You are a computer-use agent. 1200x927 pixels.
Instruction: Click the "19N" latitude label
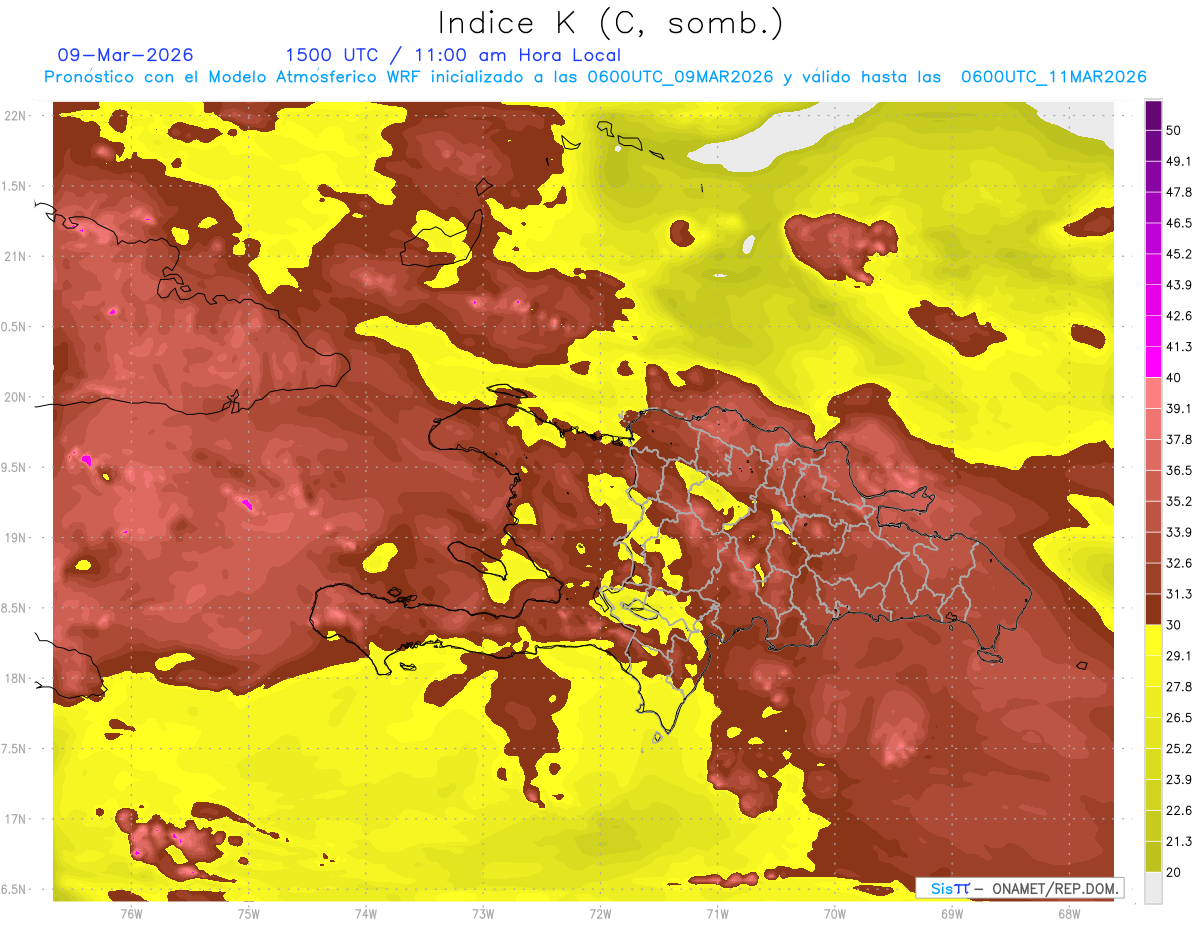(15, 538)
